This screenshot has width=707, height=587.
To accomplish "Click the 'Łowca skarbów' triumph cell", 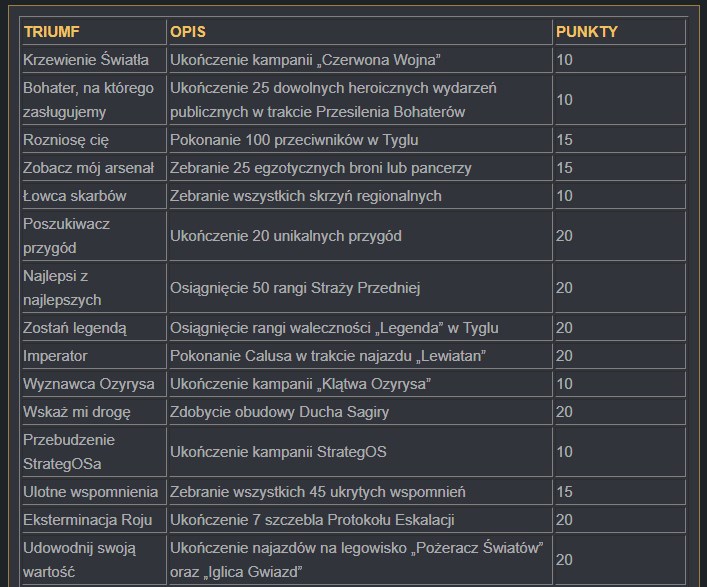I will [75, 196].
